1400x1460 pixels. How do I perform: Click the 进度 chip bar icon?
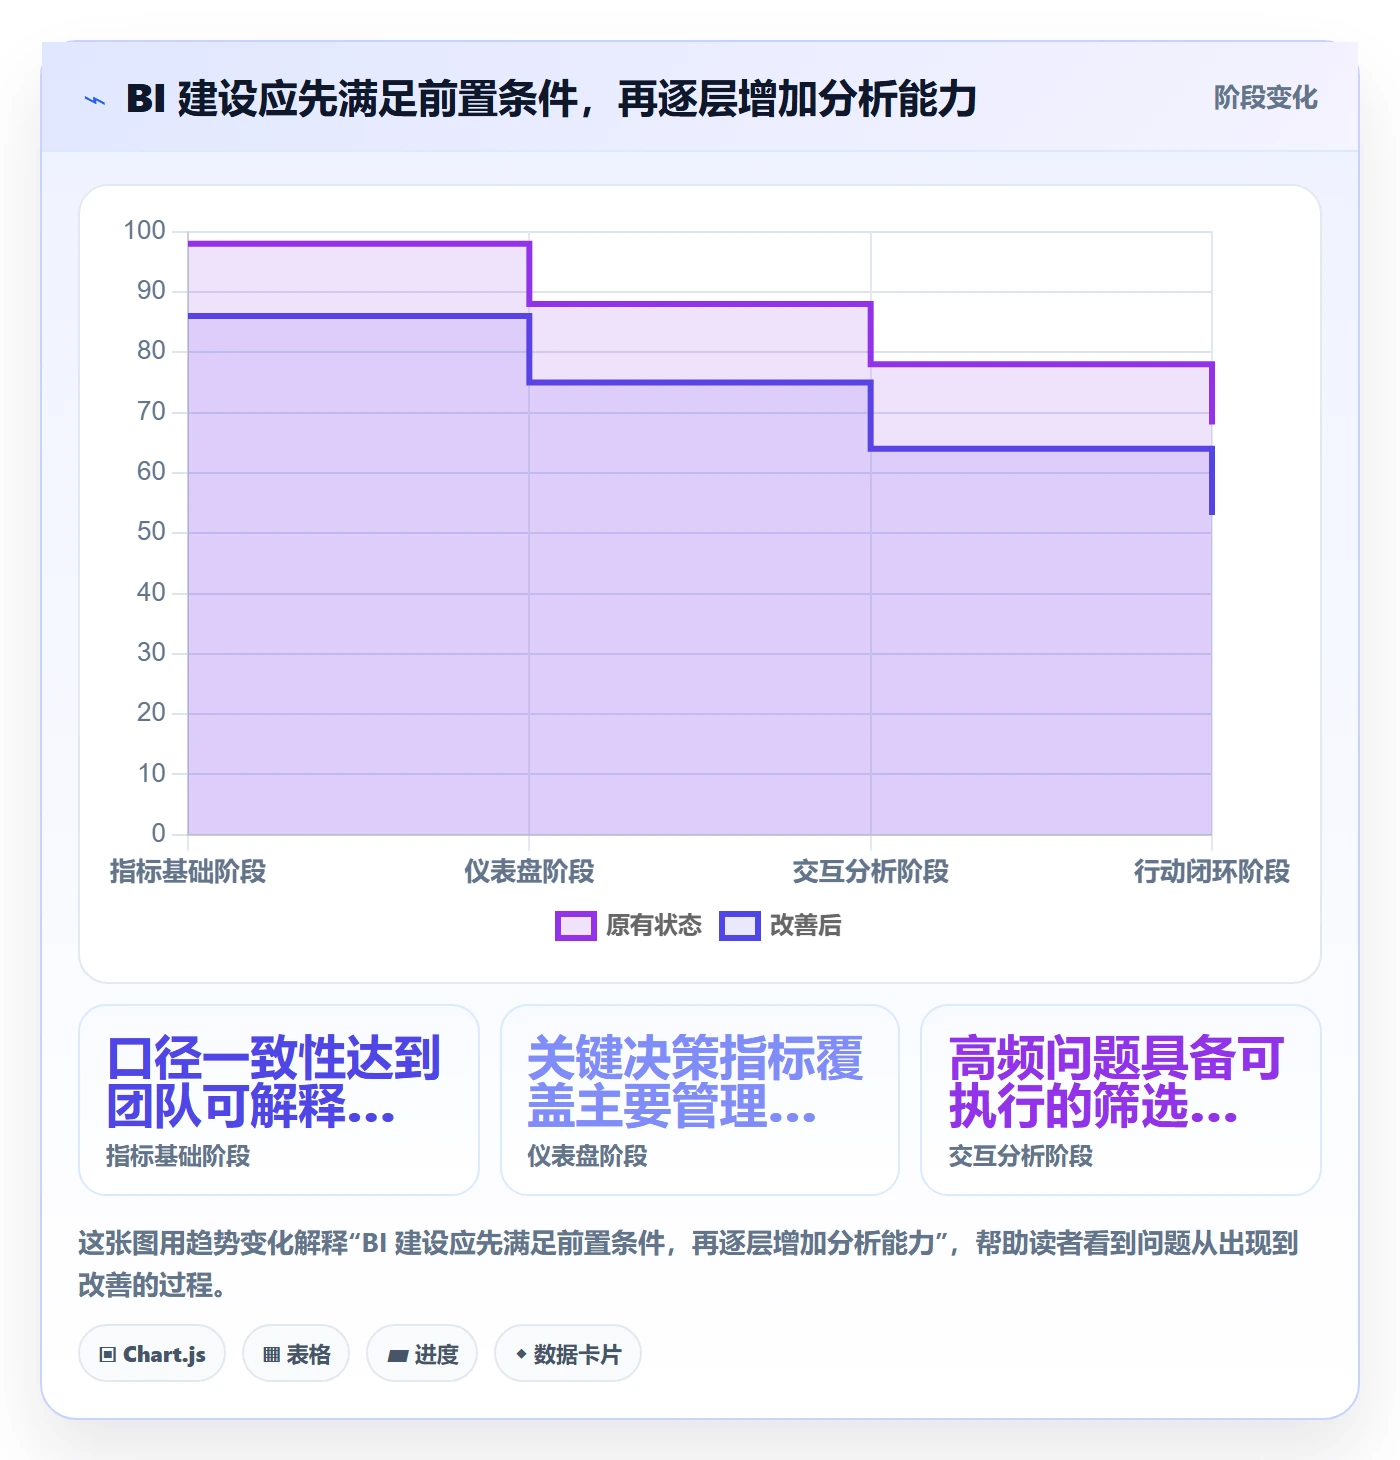pos(398,1356)
